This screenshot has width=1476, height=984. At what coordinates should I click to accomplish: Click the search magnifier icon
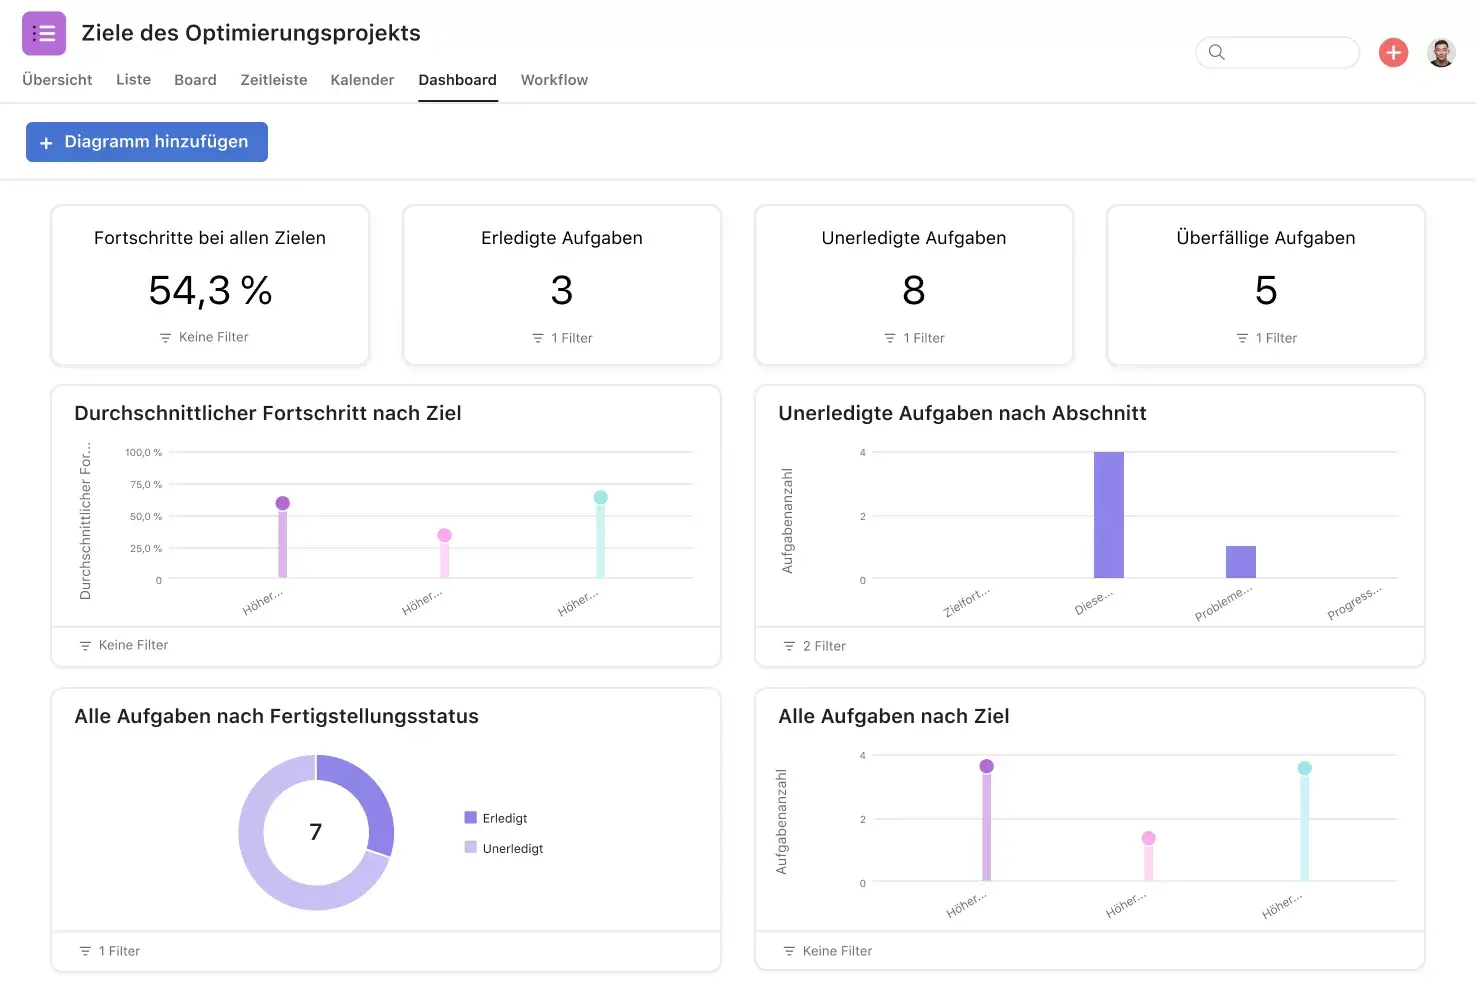point(1216,52)
